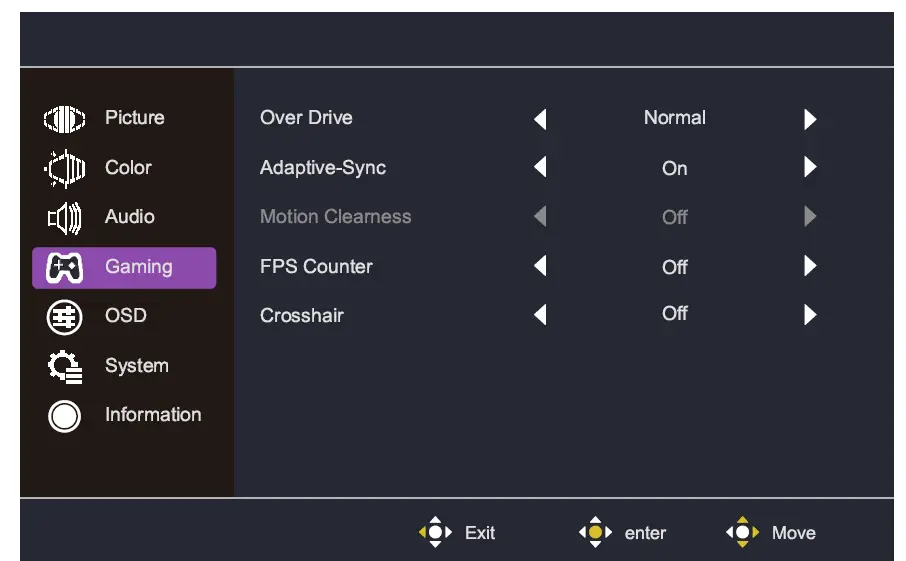Click right arrow for Adaptive-Sync
The width and height of the screenshot is (906, 561).
click(x=810, y=167)
